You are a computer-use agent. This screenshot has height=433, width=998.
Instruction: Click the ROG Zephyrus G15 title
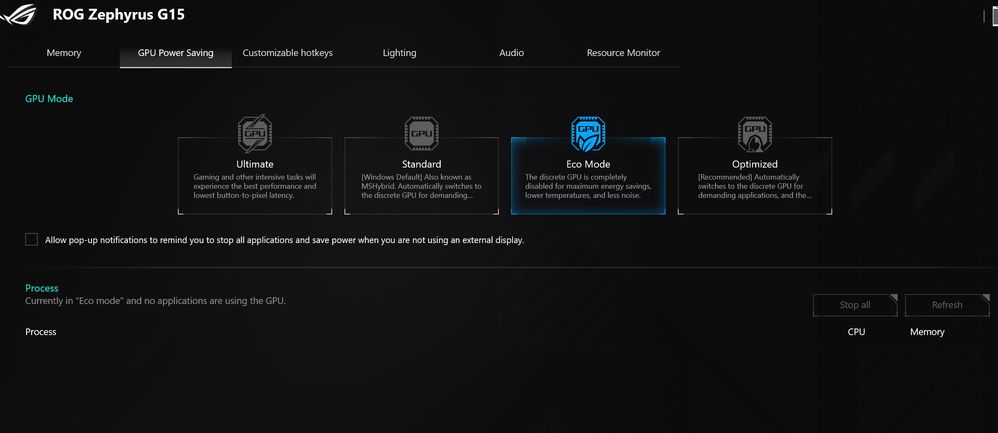pos(118,14)
